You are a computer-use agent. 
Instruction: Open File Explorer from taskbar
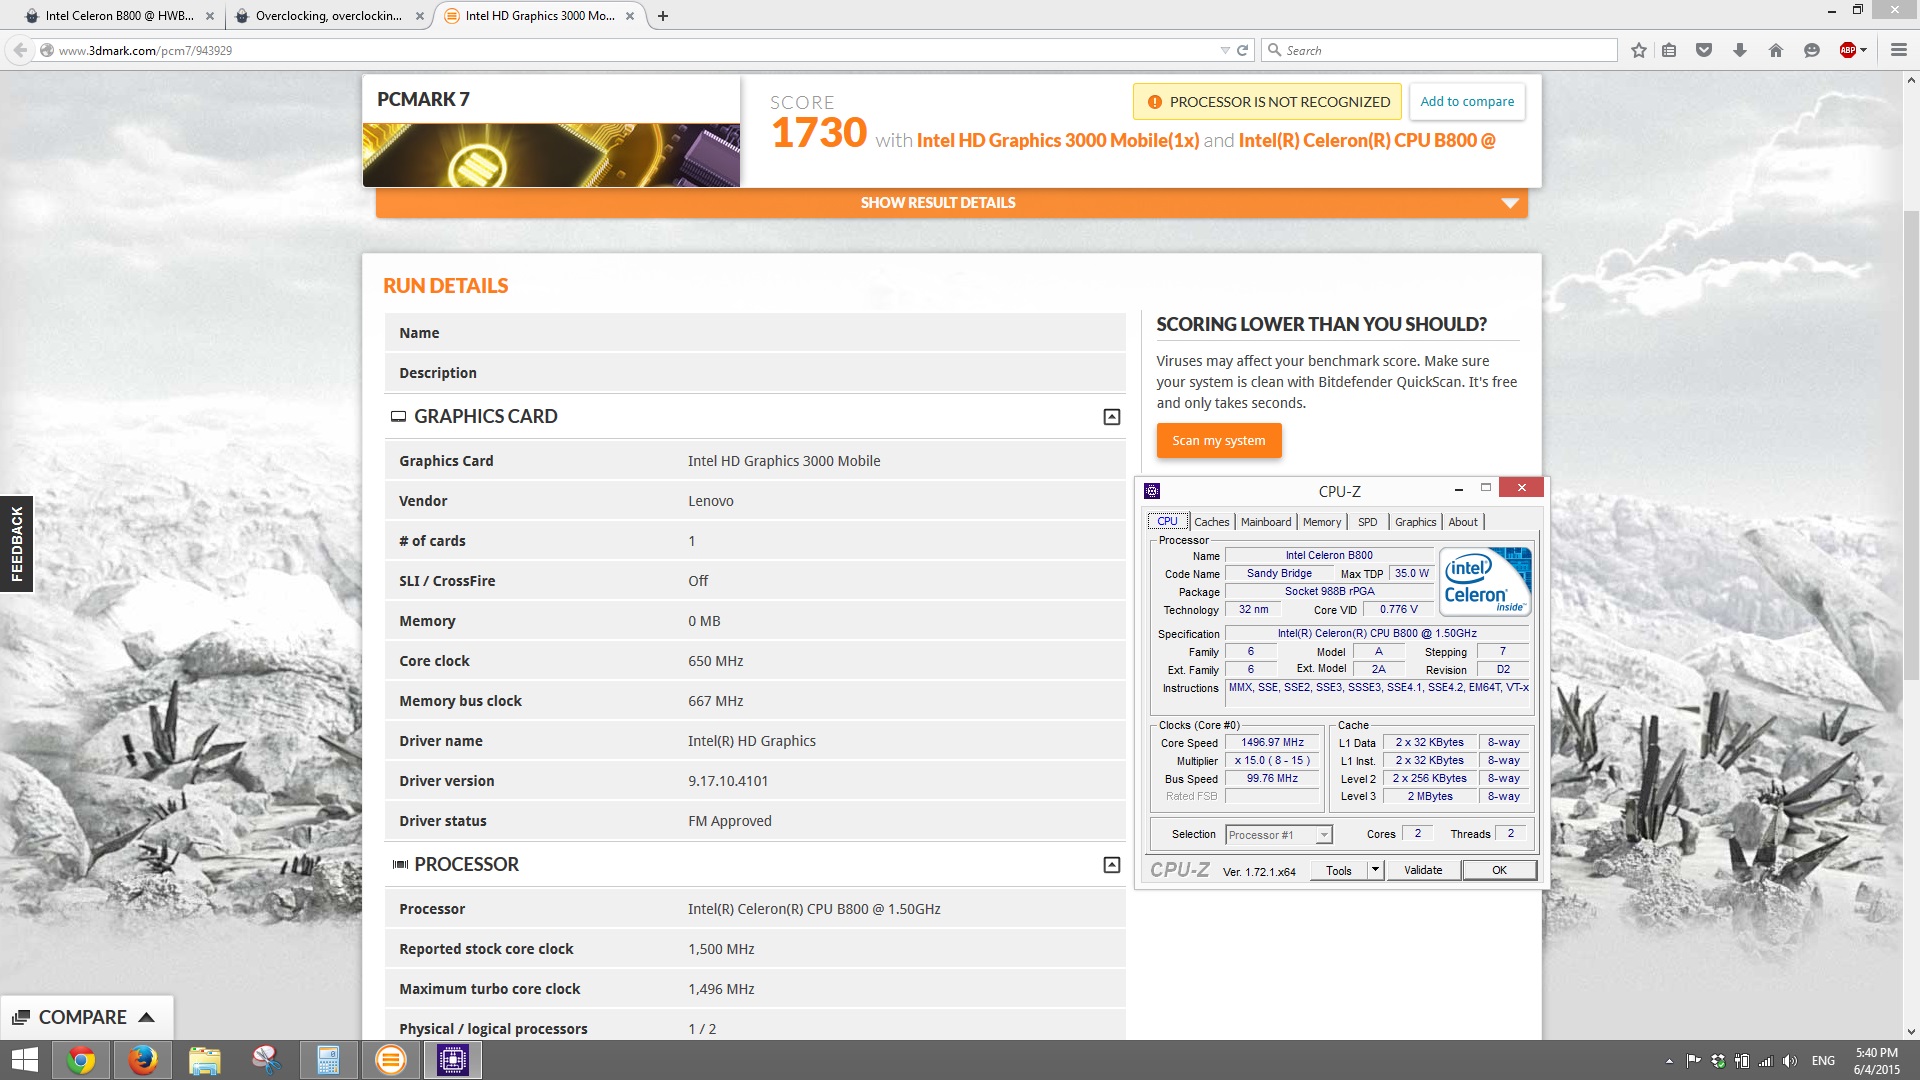point(205,1060)
